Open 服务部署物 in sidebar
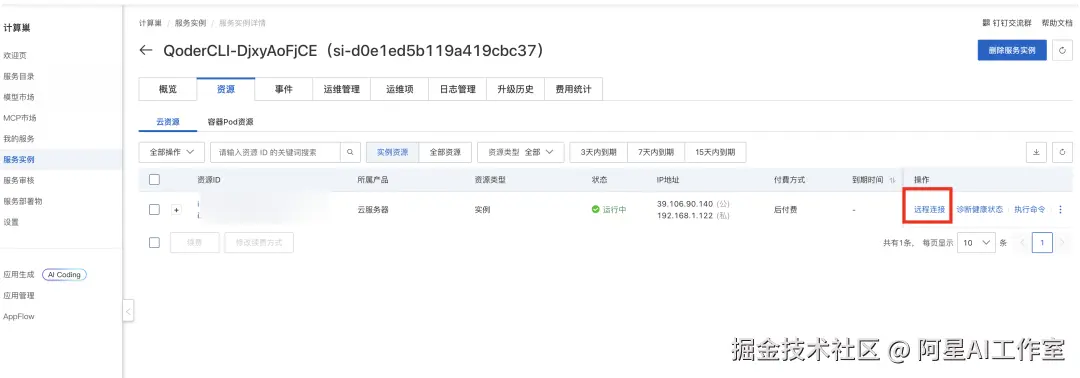 click(x=23, y=201)
